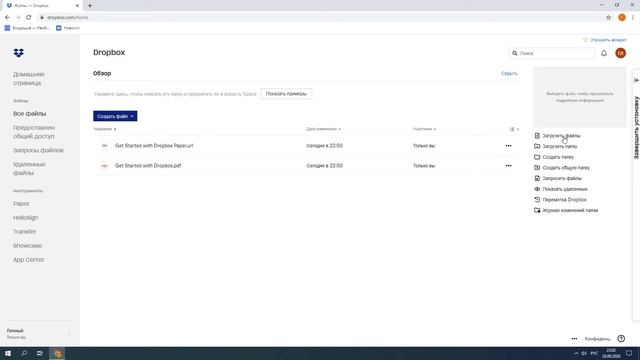
Task: Open a new browser tab
Action: coord(90,6)
